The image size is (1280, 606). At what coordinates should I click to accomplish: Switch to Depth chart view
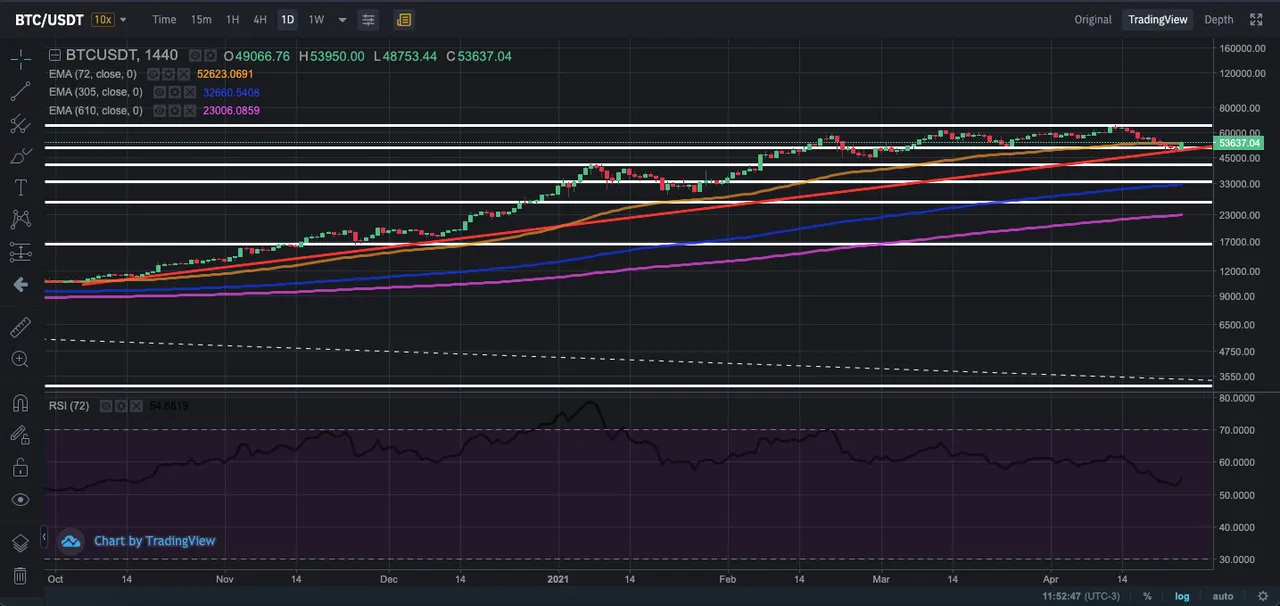(1219, 20)
